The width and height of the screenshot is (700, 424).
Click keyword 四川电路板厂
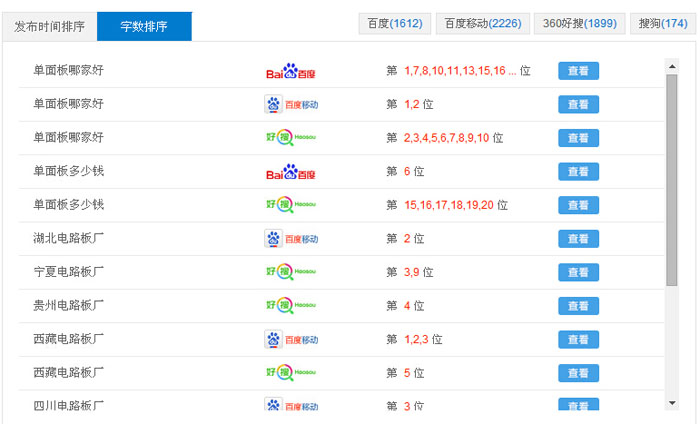coord(68,406)
